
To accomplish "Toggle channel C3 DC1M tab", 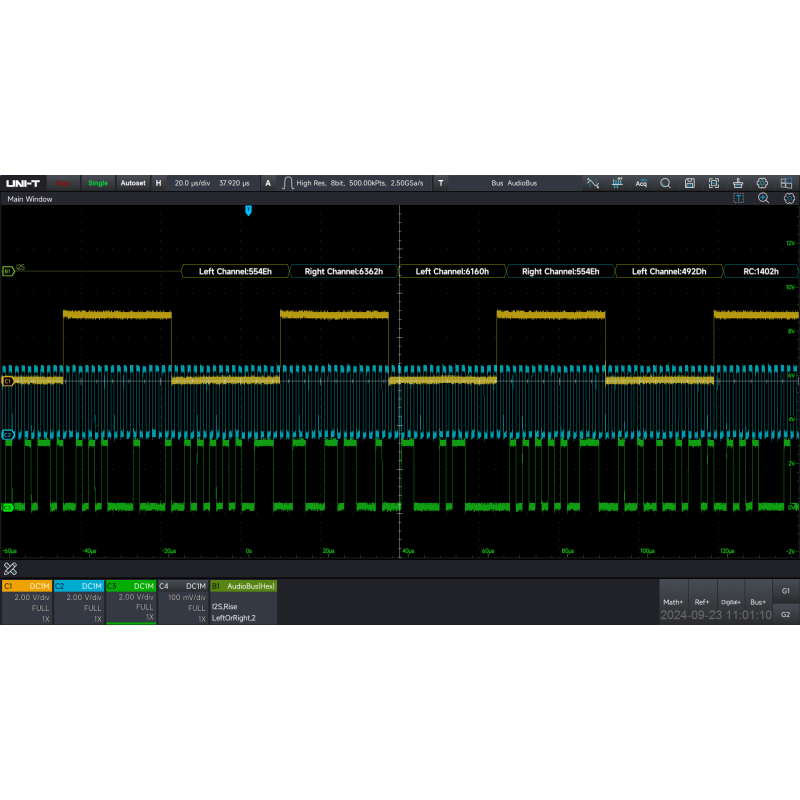I will pyautogui.click(x=131, y=586).
